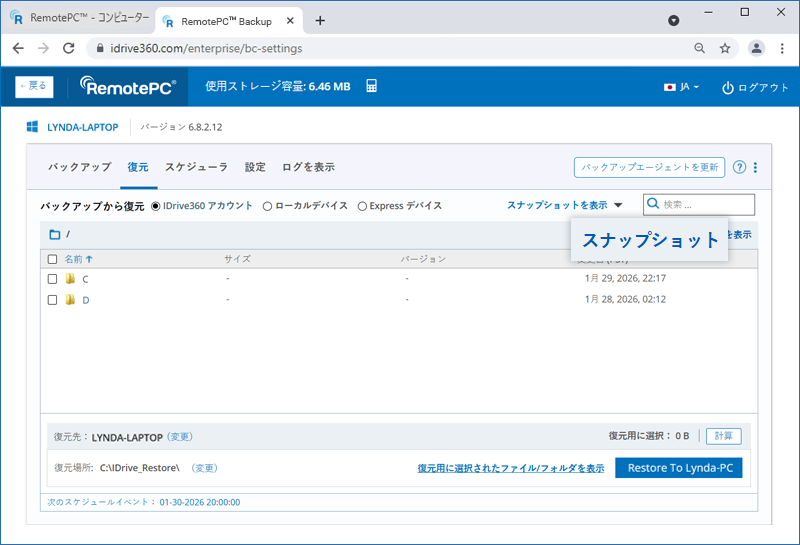Open a new browser tab with plus
The height and width of the screenshot is (545, 800).
coord(320,20)
